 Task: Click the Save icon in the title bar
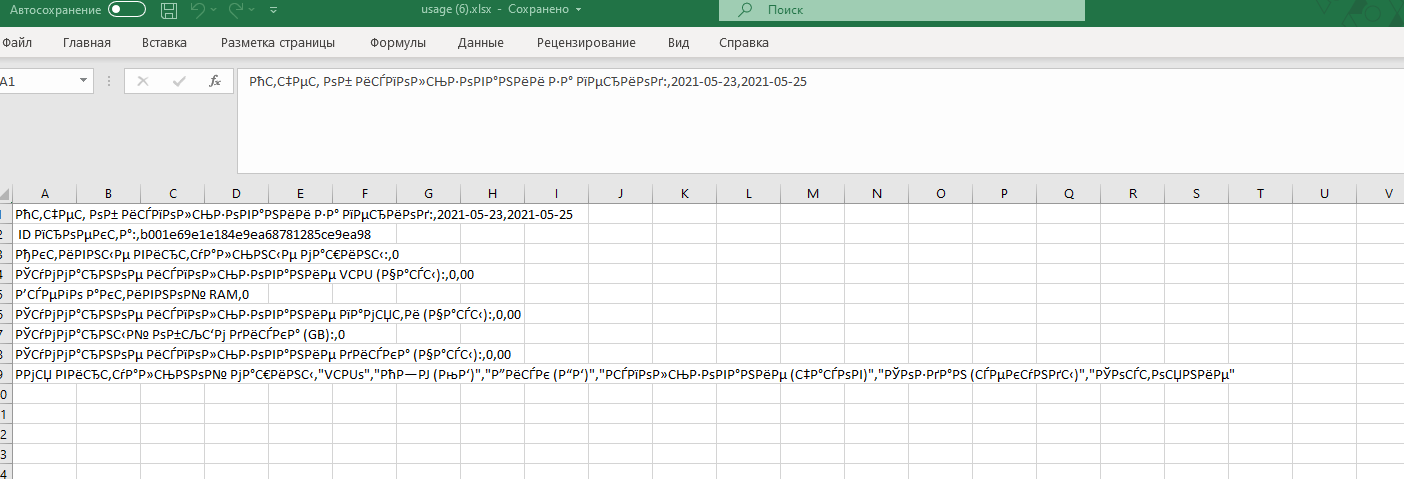tap(169, 10)
